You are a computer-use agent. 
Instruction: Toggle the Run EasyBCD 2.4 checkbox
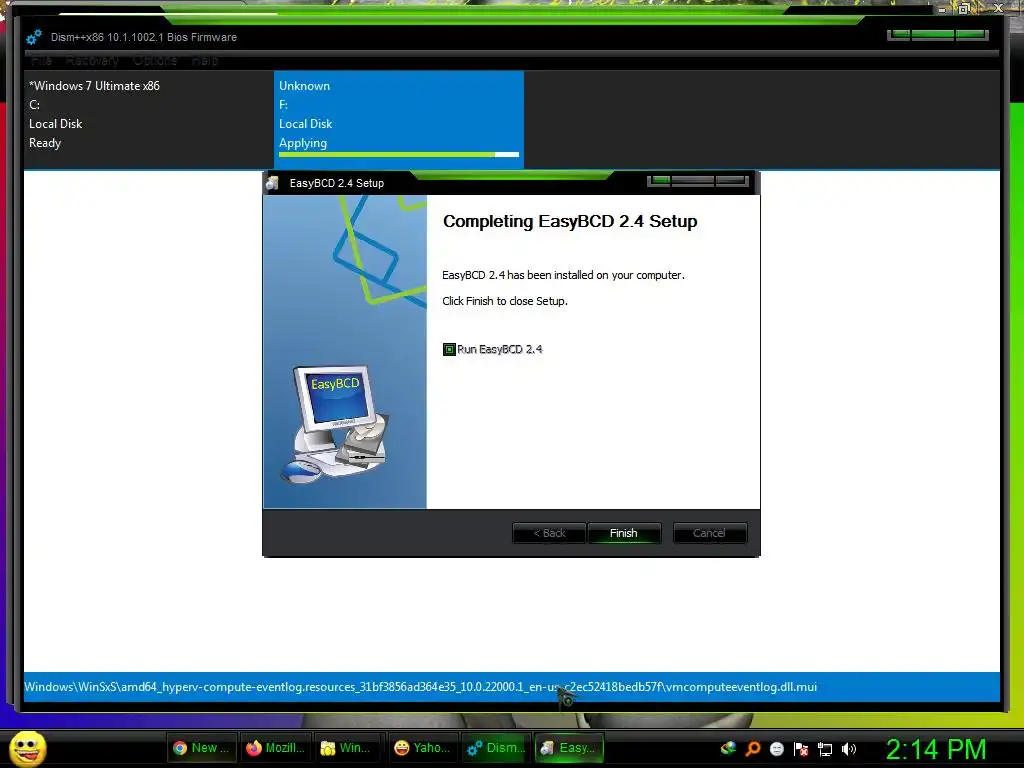click(449, 349)
